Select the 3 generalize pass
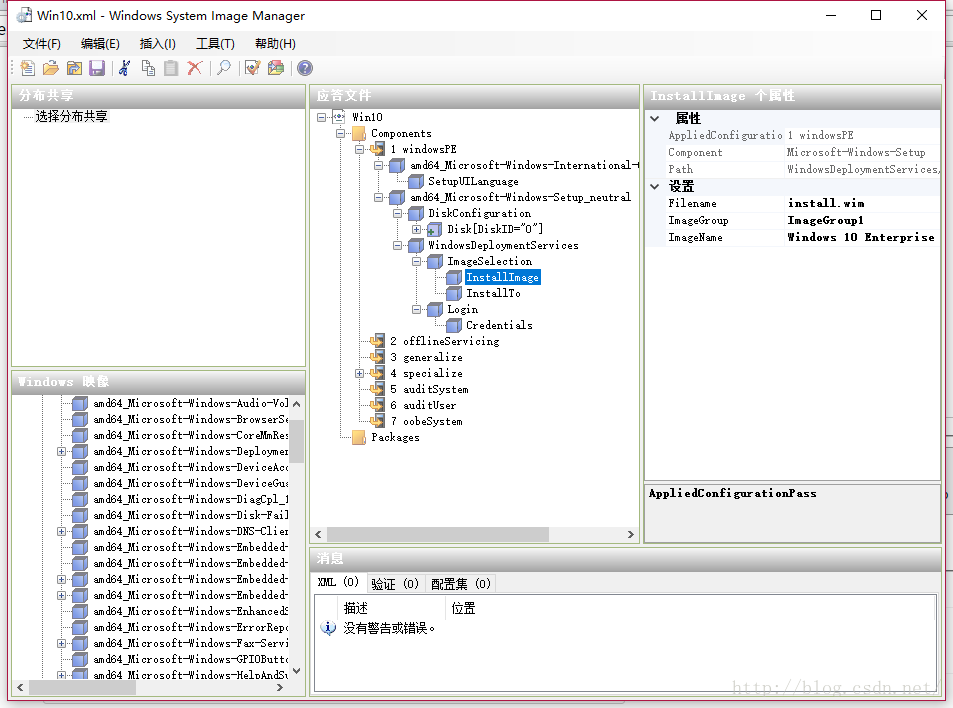 (x=426, y=357)
